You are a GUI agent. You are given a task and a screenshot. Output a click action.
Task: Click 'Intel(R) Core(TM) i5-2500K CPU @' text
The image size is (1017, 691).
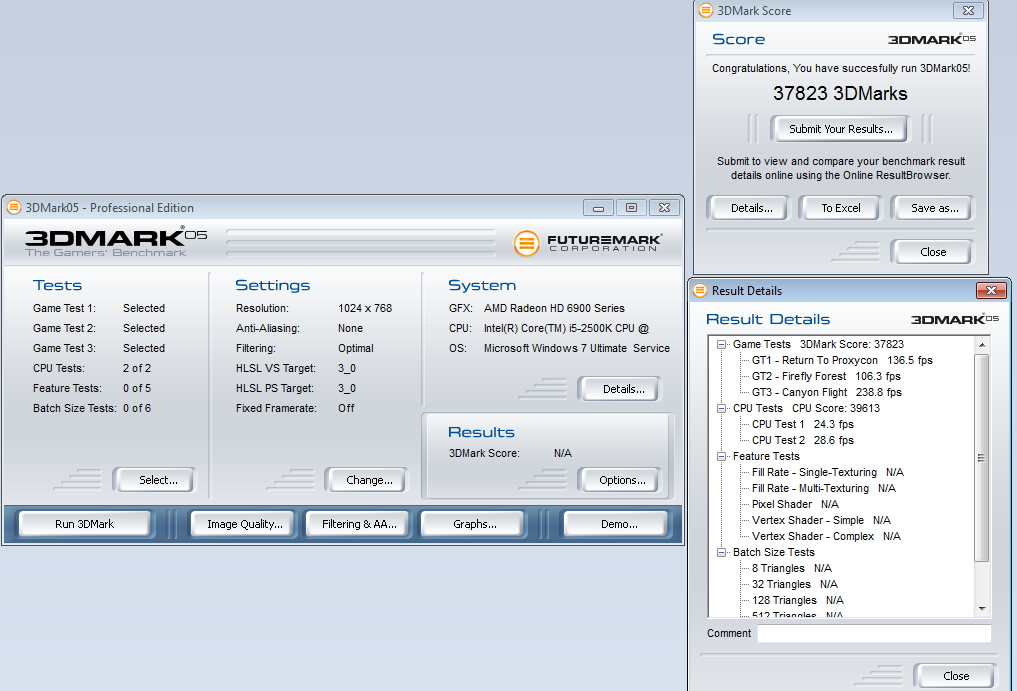pos(566,328)
